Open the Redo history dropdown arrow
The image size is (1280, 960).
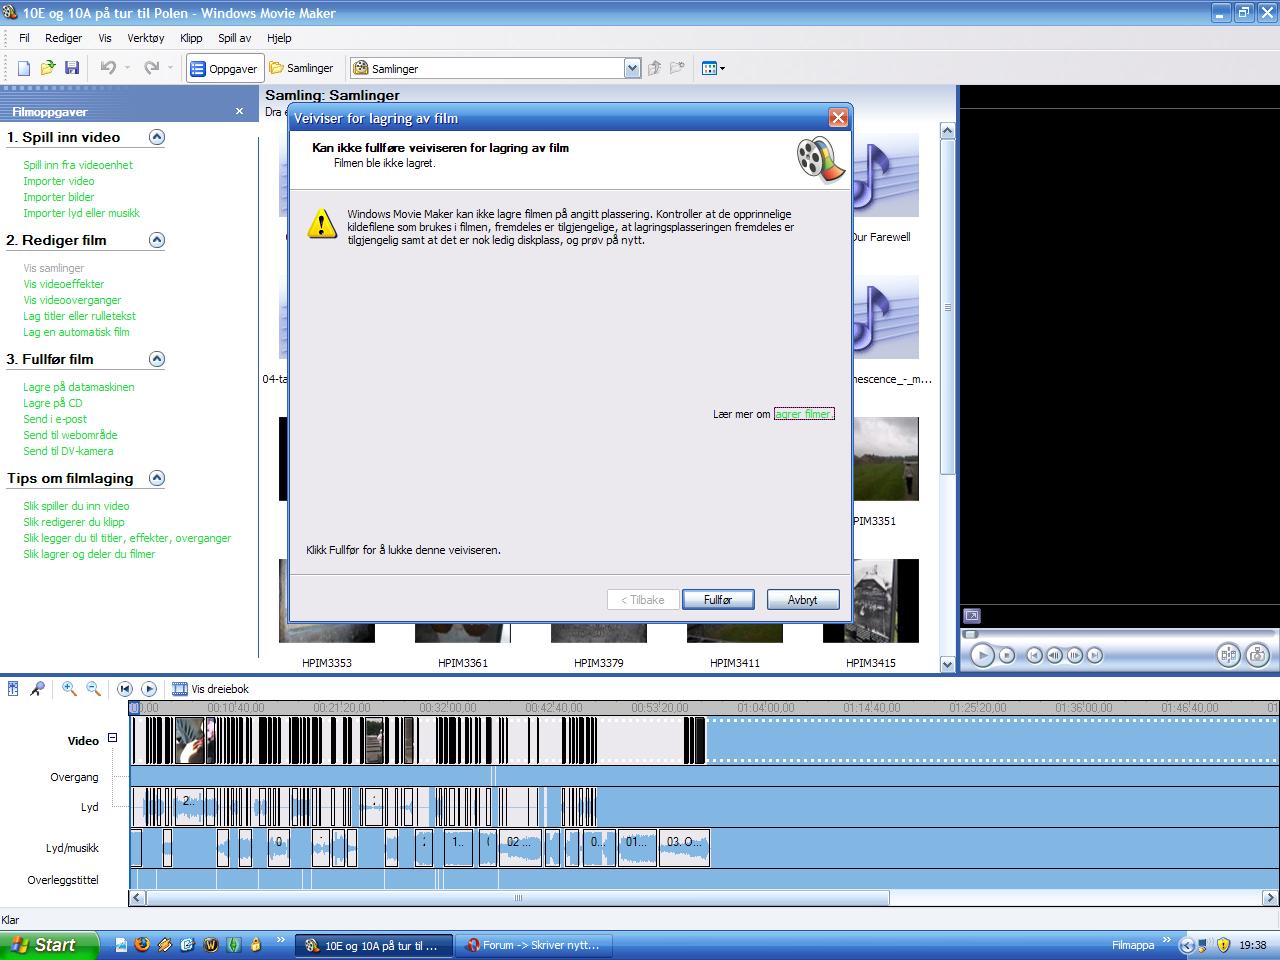(x=170, y=68)
